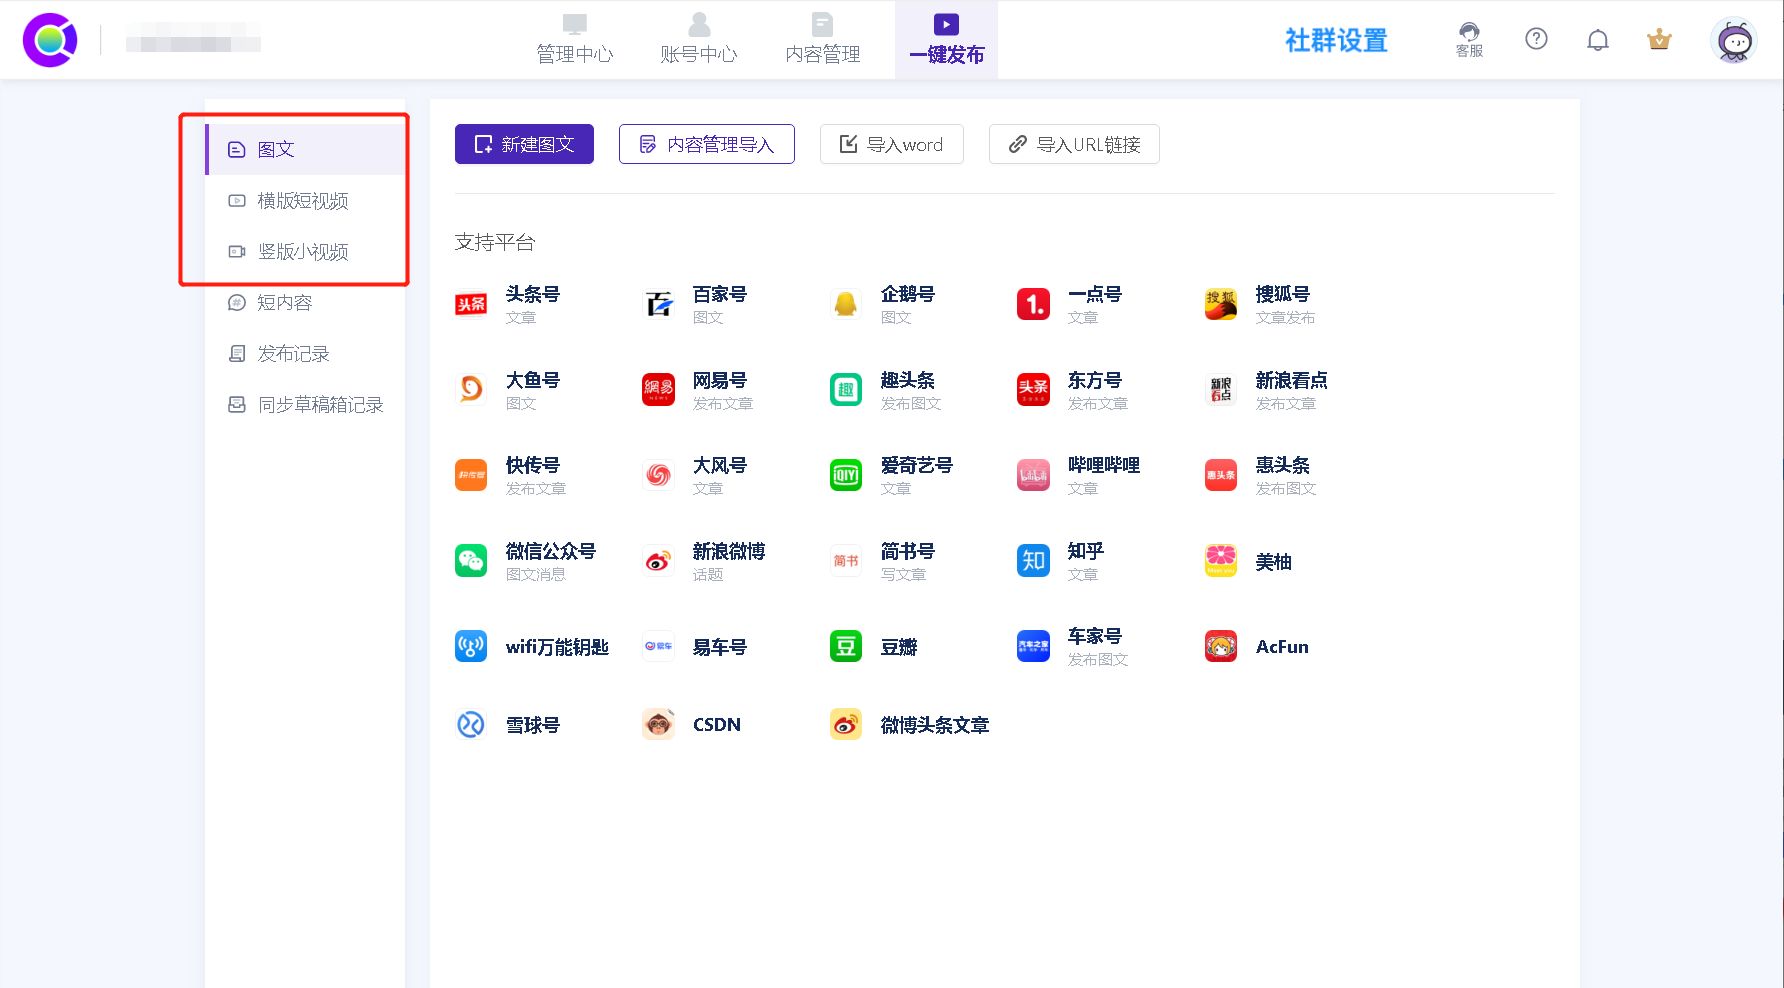Click the 大风号 platform icon

pos(658,475)
